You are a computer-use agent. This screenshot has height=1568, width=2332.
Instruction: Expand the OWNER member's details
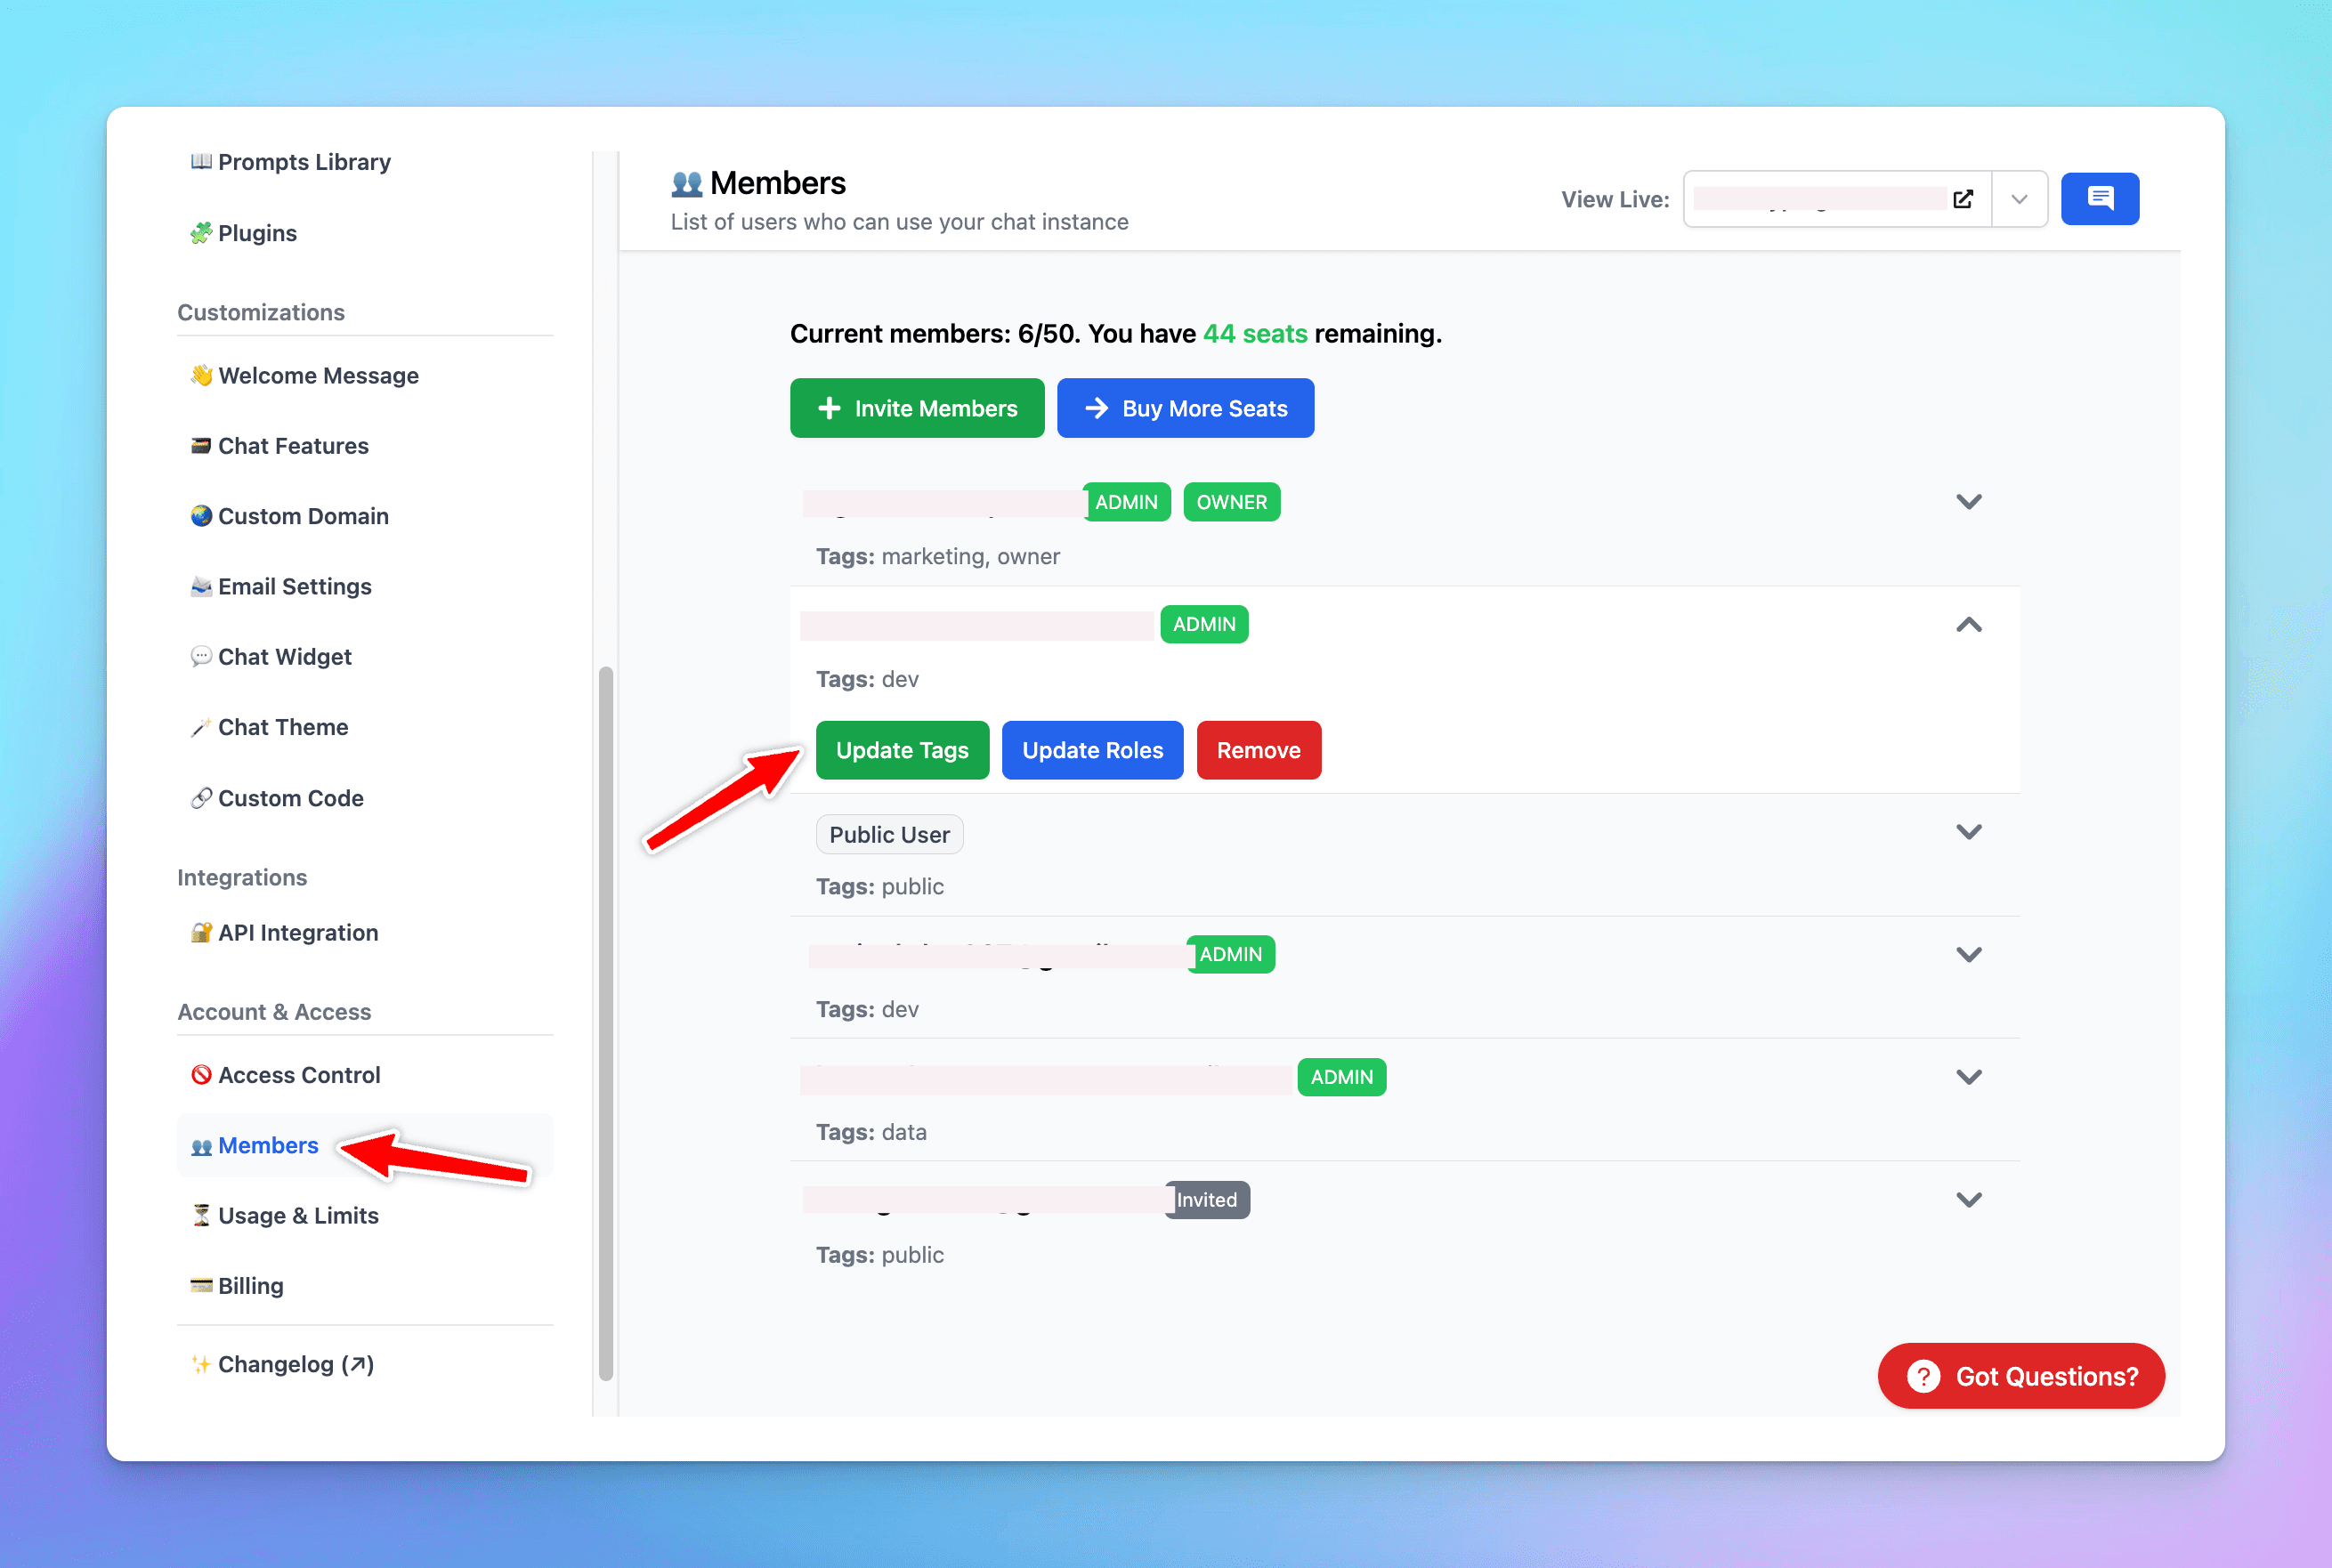click(1969, 501)
